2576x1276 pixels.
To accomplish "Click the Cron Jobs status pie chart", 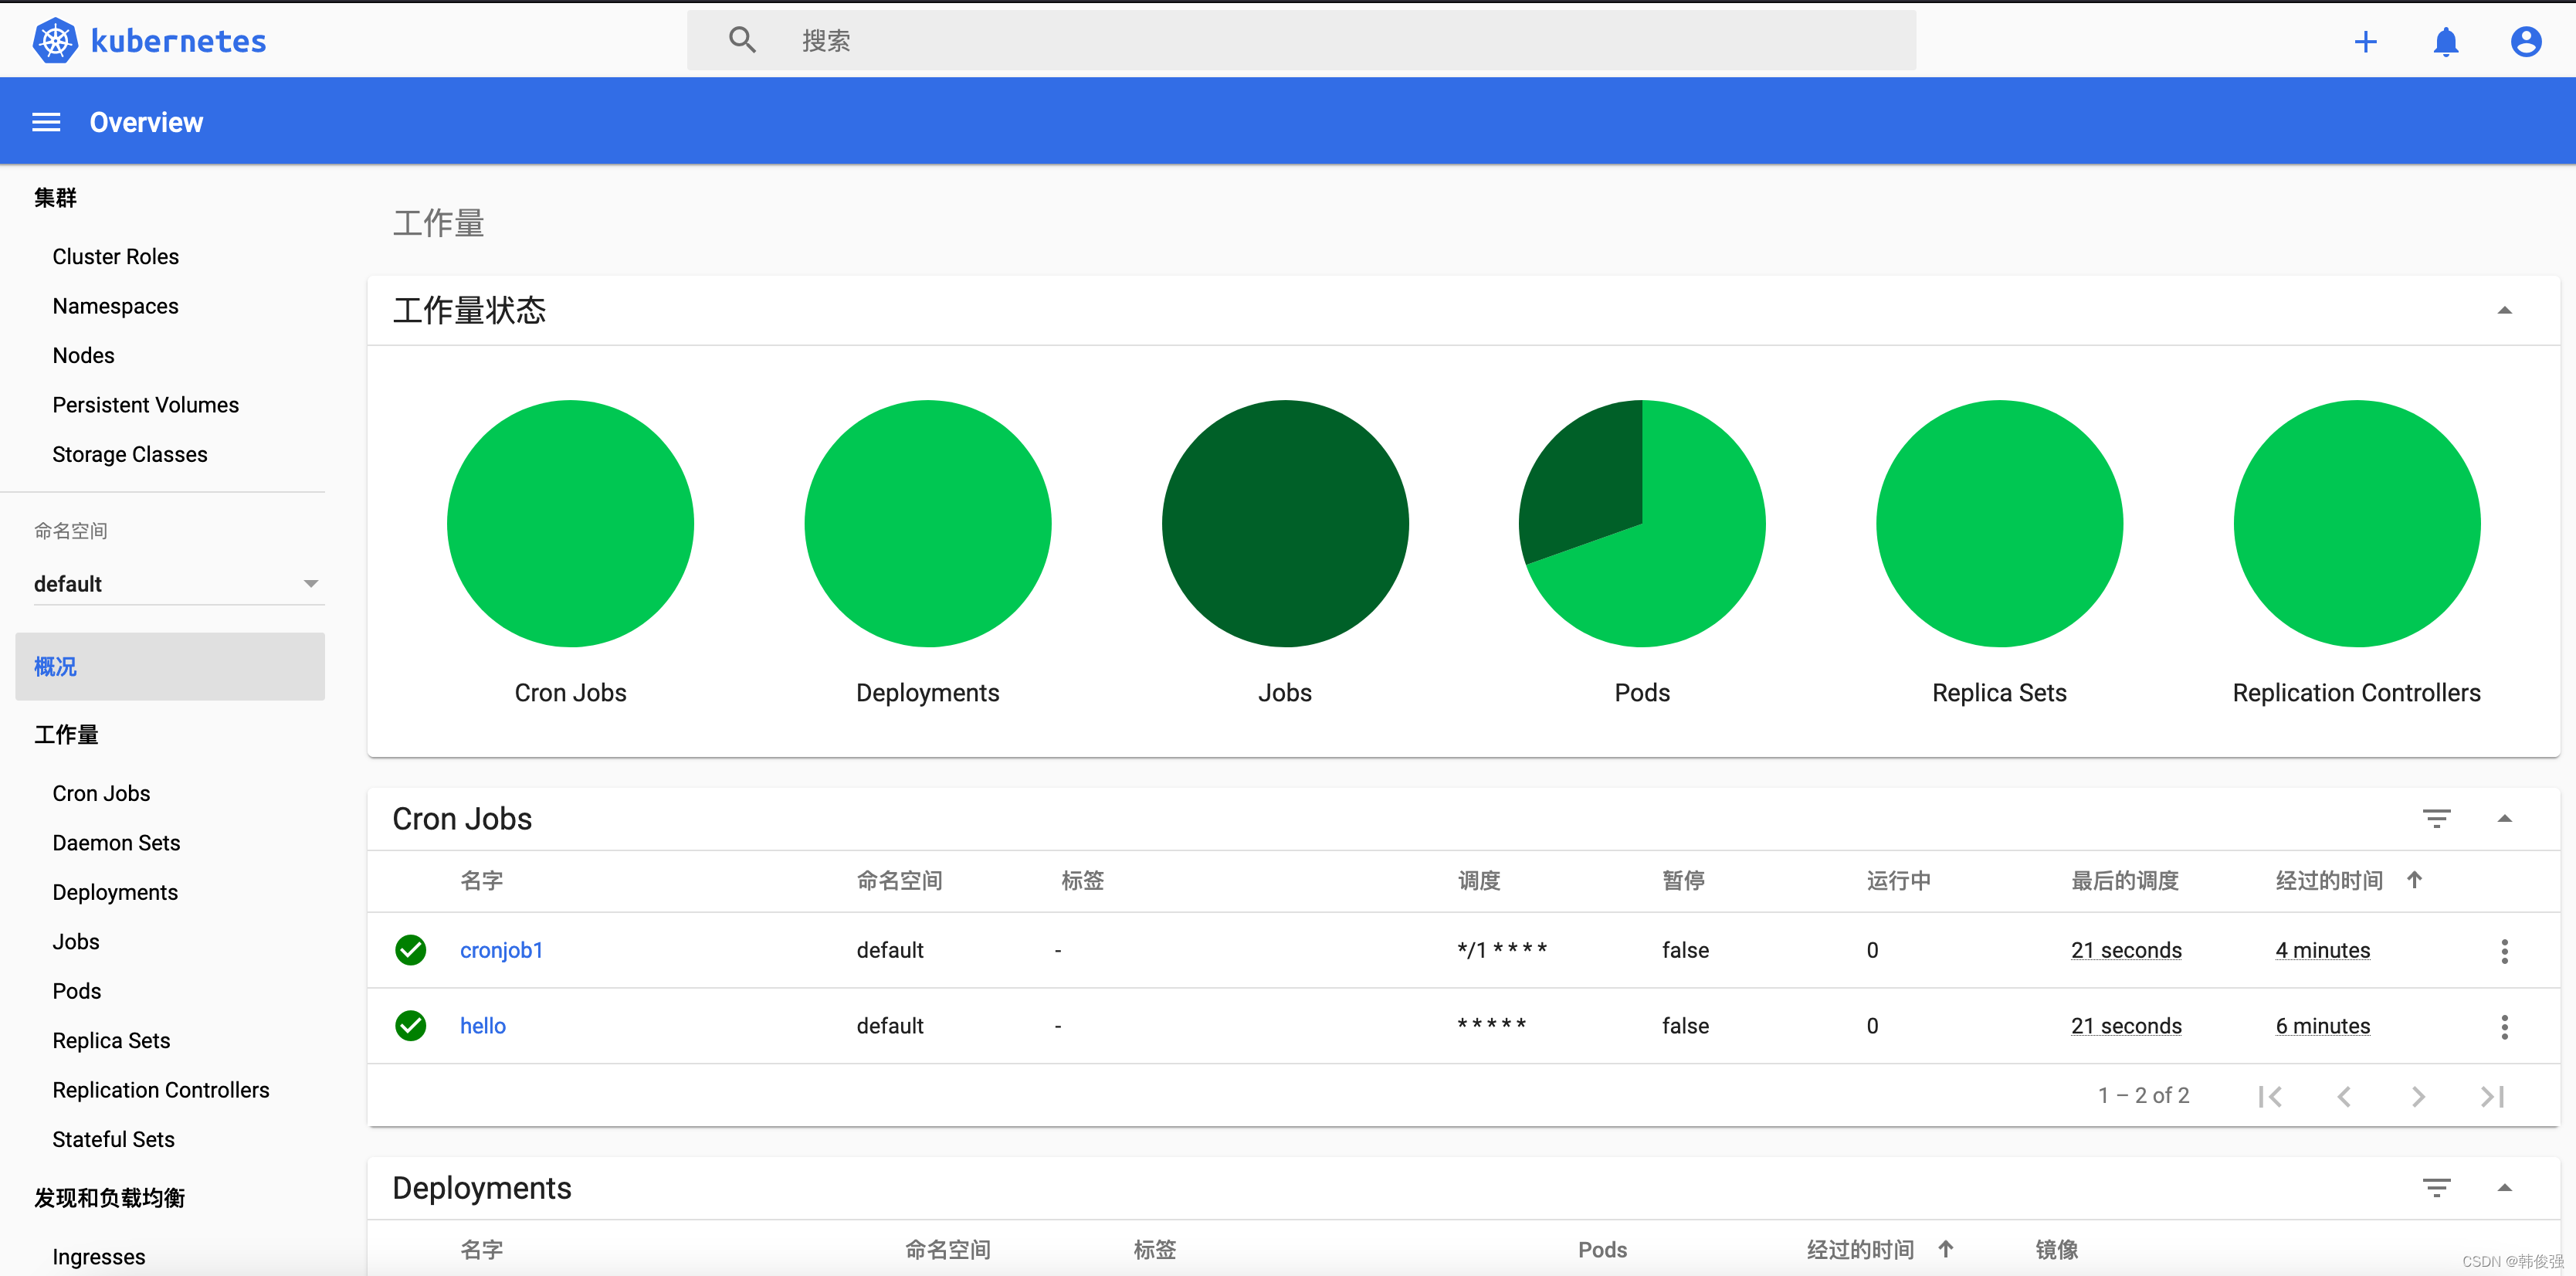I will click(570, 524).
